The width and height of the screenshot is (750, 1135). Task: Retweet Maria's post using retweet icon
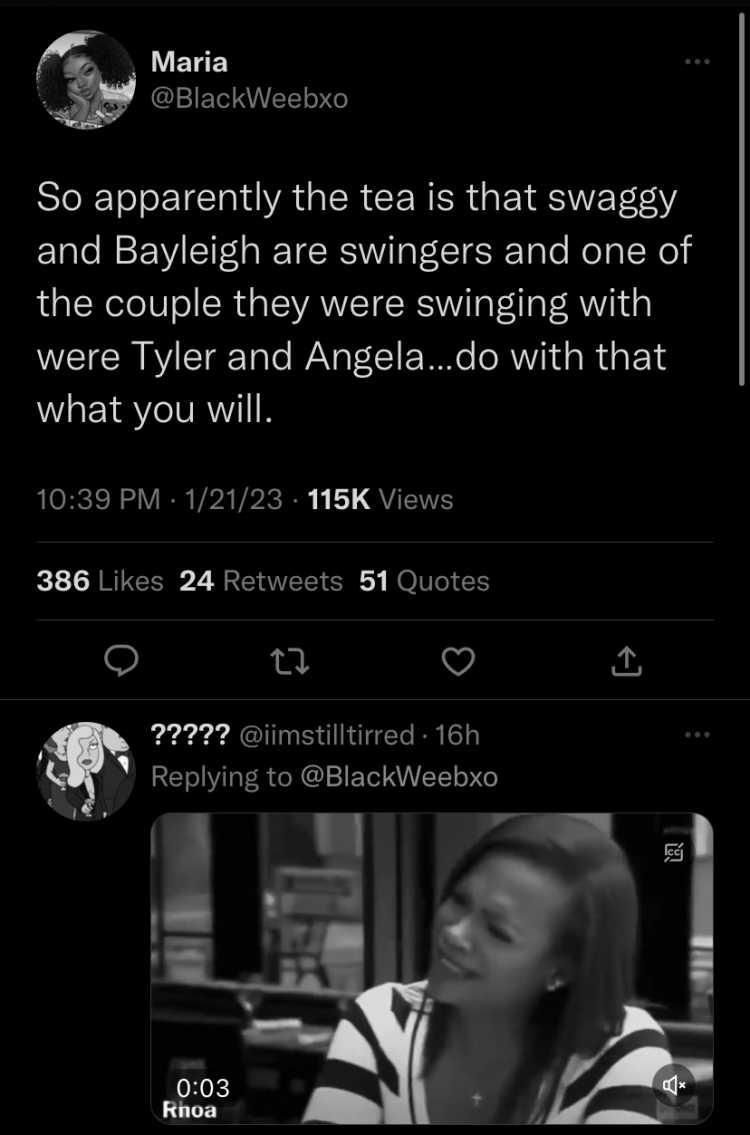290,661
